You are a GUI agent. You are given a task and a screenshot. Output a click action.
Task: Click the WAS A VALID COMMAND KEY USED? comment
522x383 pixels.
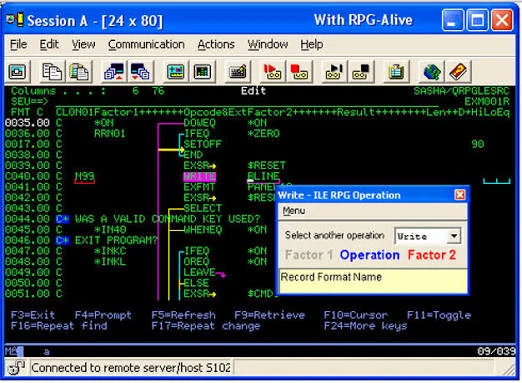[167, 219]
